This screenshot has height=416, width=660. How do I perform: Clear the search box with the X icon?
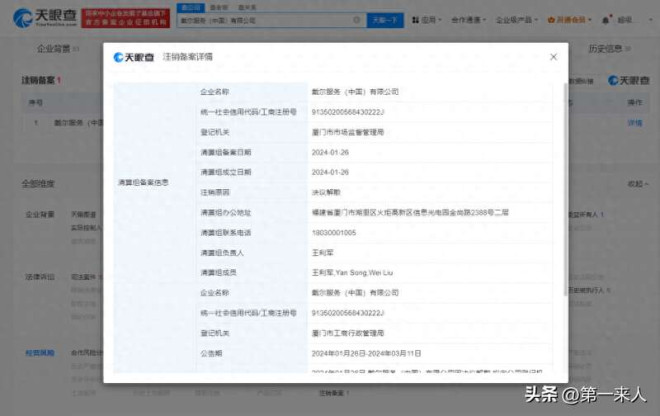(357, 19)
